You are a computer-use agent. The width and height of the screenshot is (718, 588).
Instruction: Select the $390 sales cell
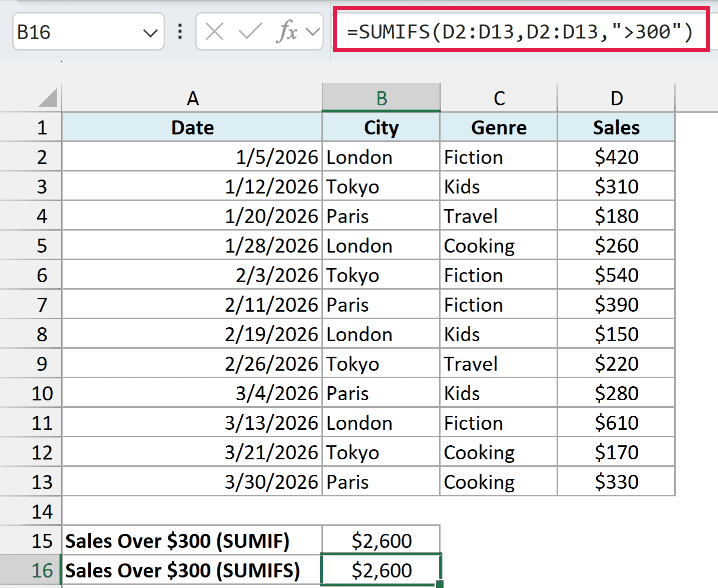click(x=616, y=305)
